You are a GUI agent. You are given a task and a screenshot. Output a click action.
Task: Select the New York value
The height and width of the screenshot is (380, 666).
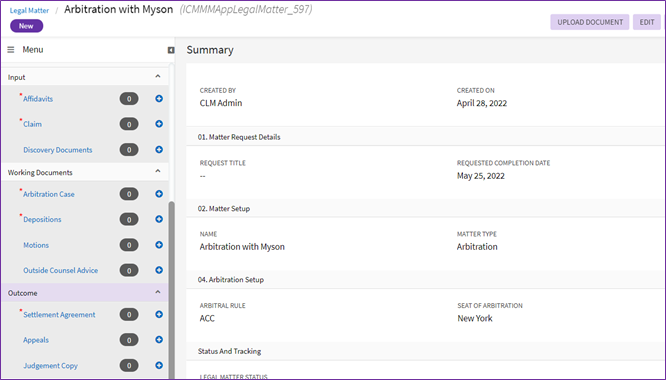coord(475,318)
